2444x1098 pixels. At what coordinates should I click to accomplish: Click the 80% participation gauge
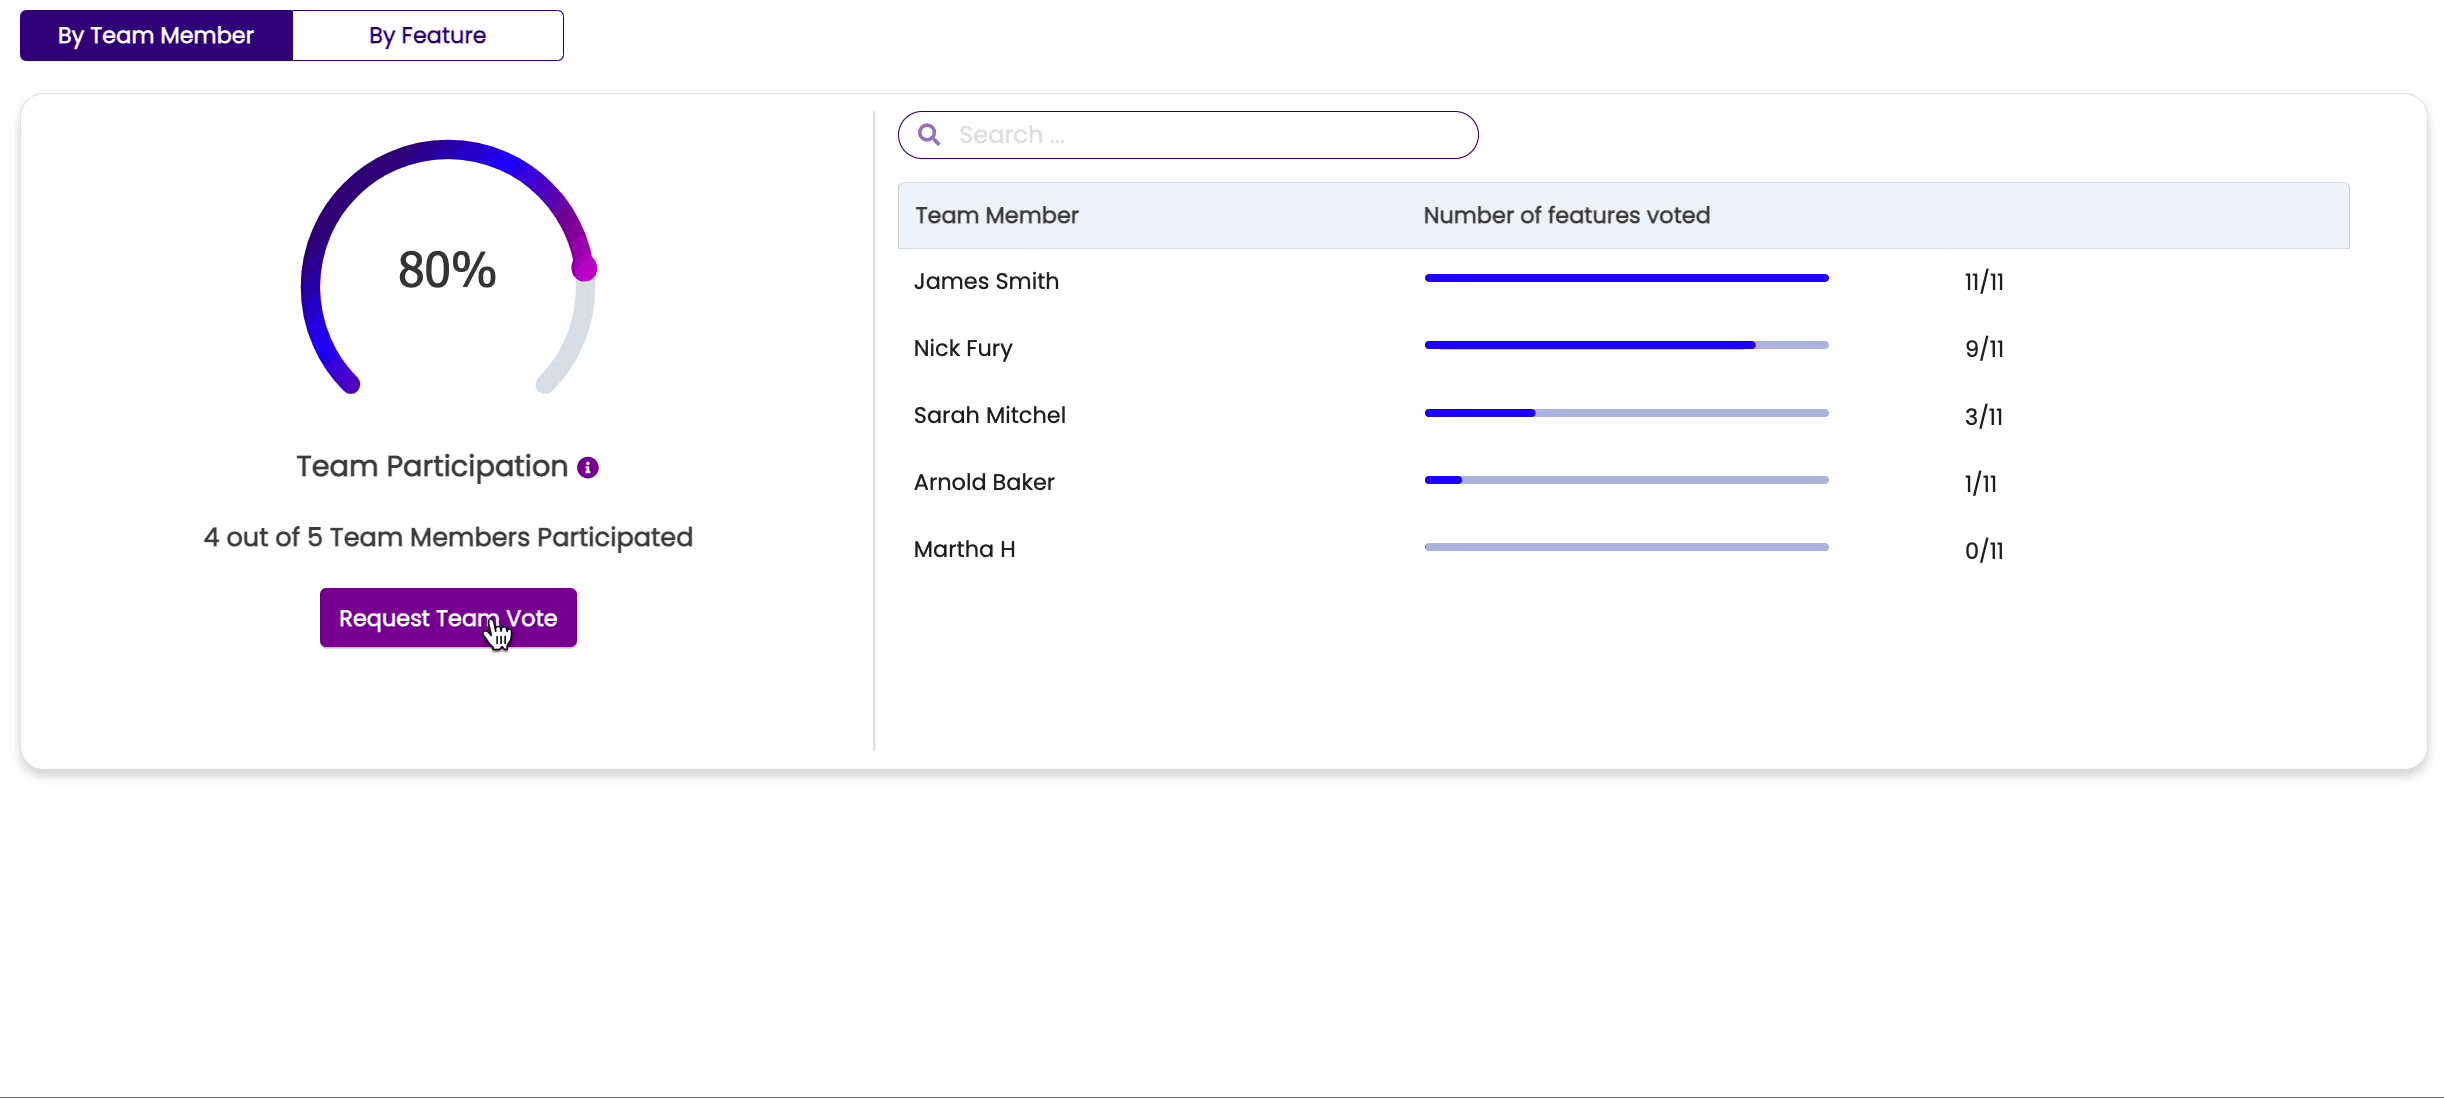click(447, 270)
